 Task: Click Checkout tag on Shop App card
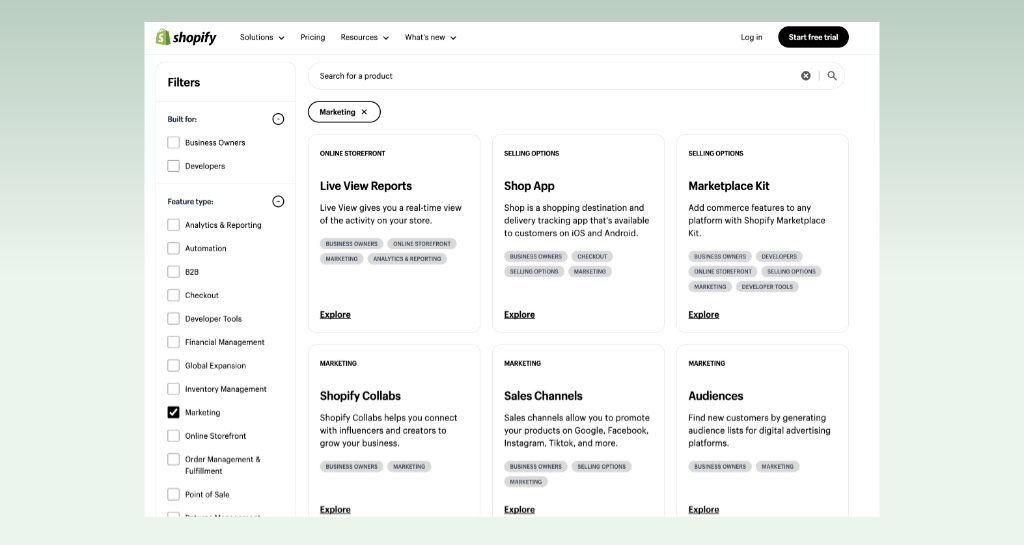(592, 257)
